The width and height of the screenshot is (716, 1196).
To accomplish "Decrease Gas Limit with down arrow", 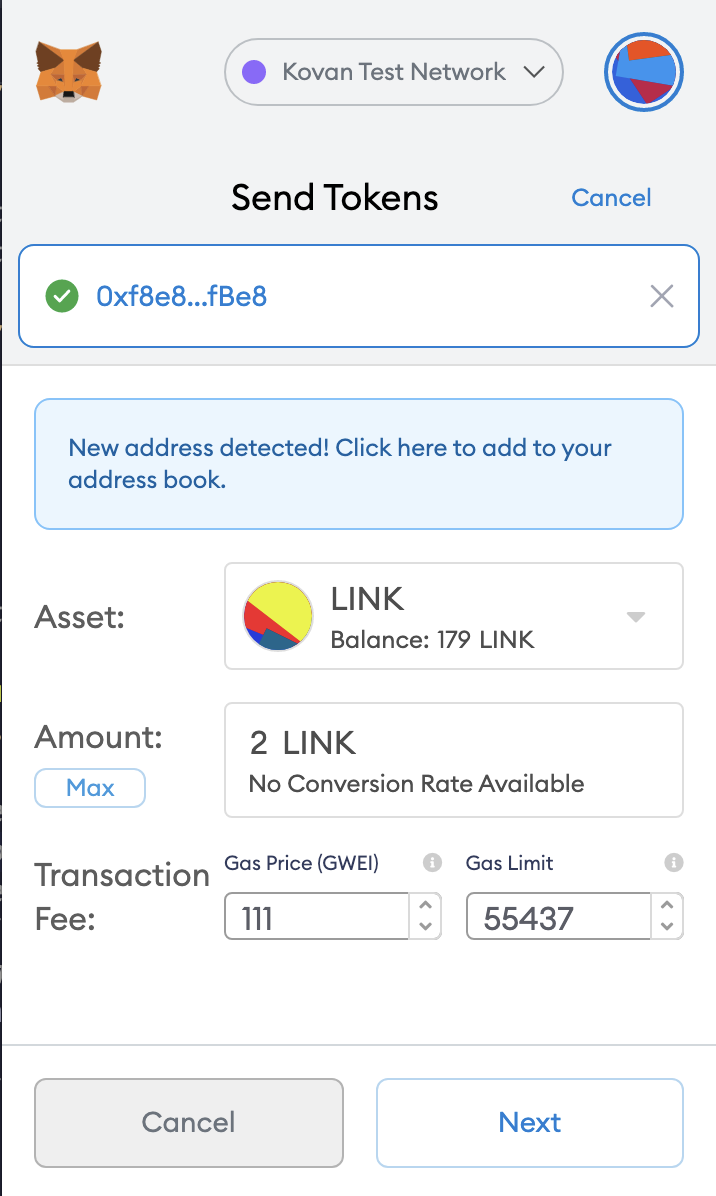I will pos(667,927).
